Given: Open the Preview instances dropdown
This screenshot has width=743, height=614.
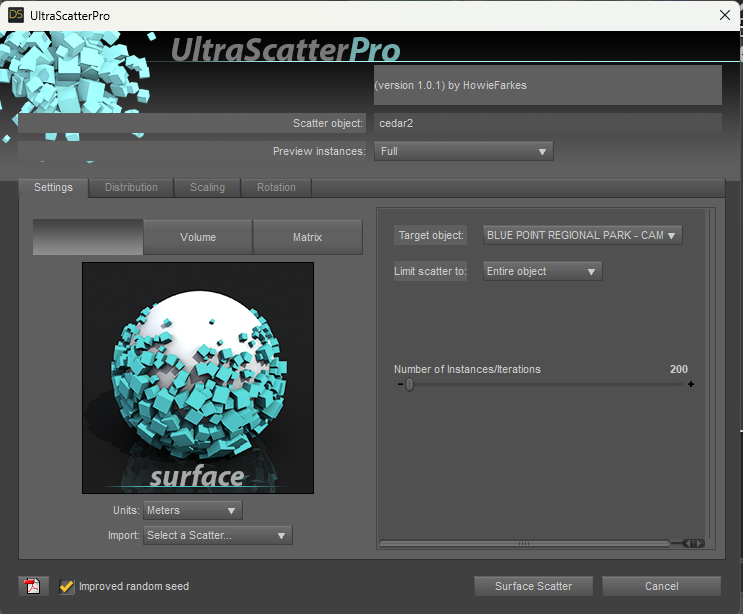Looking at the screenshot, I should [463, 151].
